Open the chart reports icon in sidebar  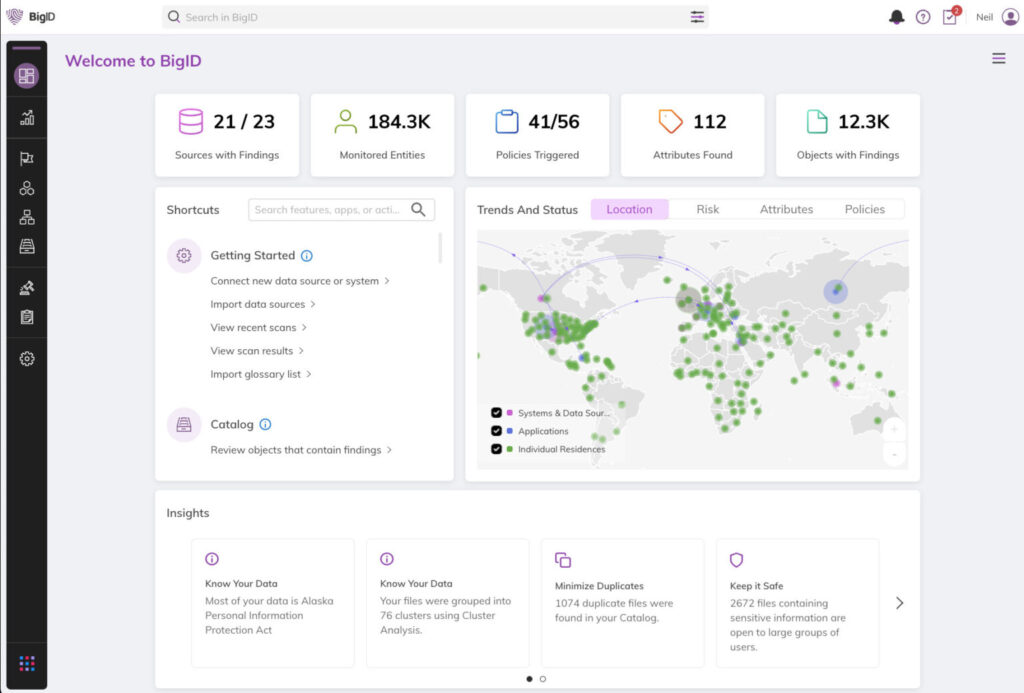(27, 118)
